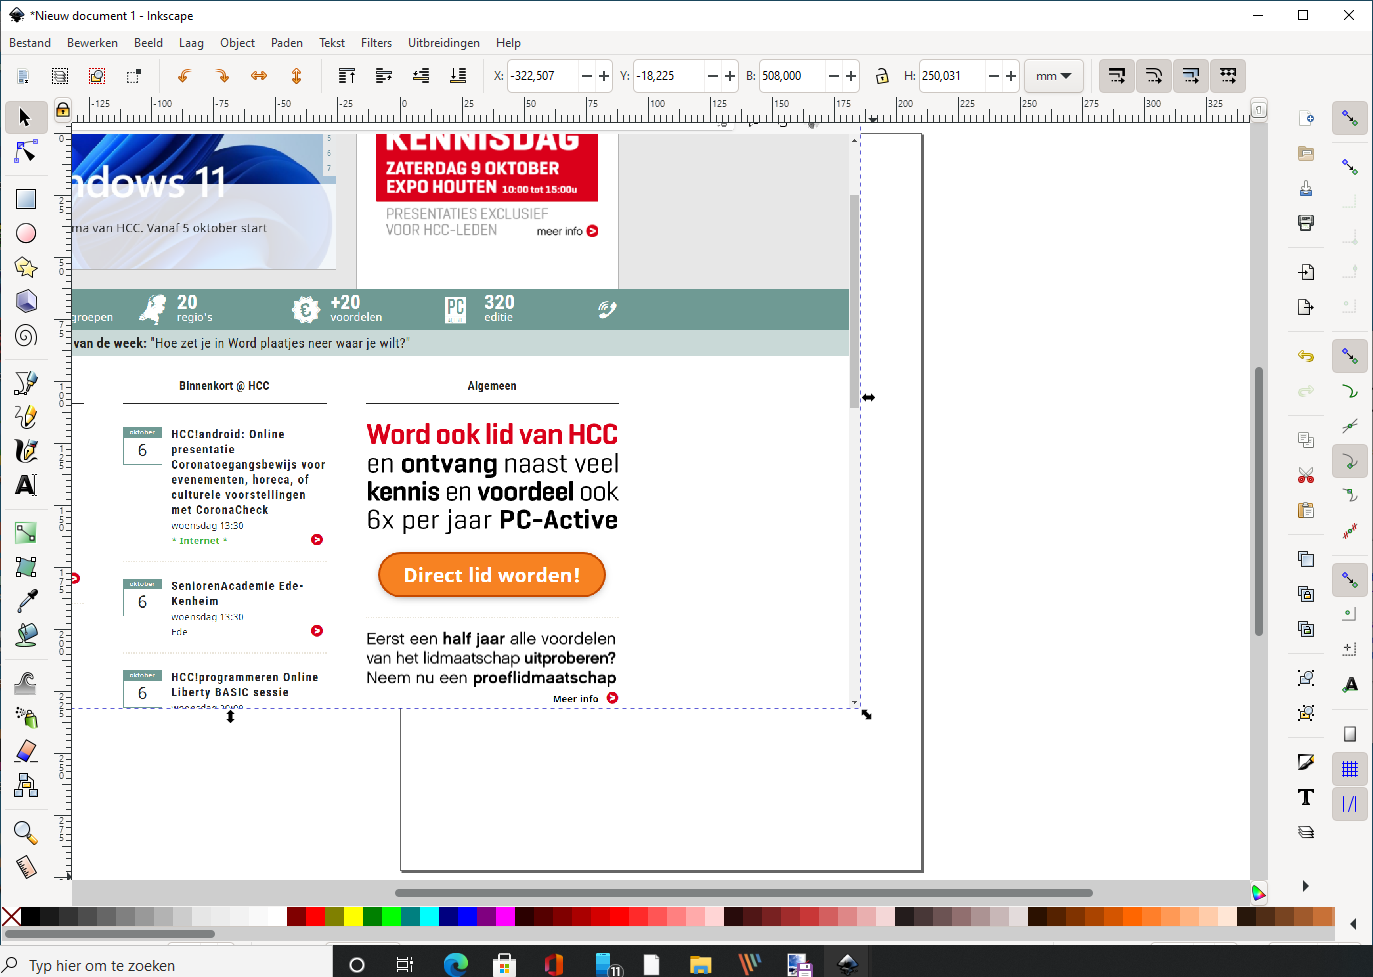Choose the 3D box tool
This screenshot has width=1373, height=977.
(x=25, y=301)
